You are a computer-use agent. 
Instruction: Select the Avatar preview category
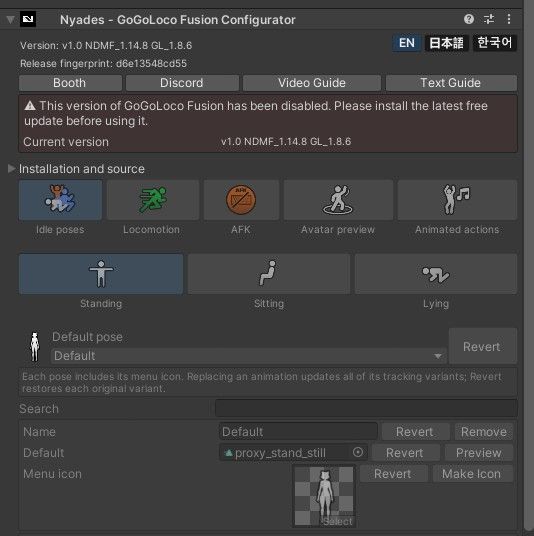tap(338, 200)
